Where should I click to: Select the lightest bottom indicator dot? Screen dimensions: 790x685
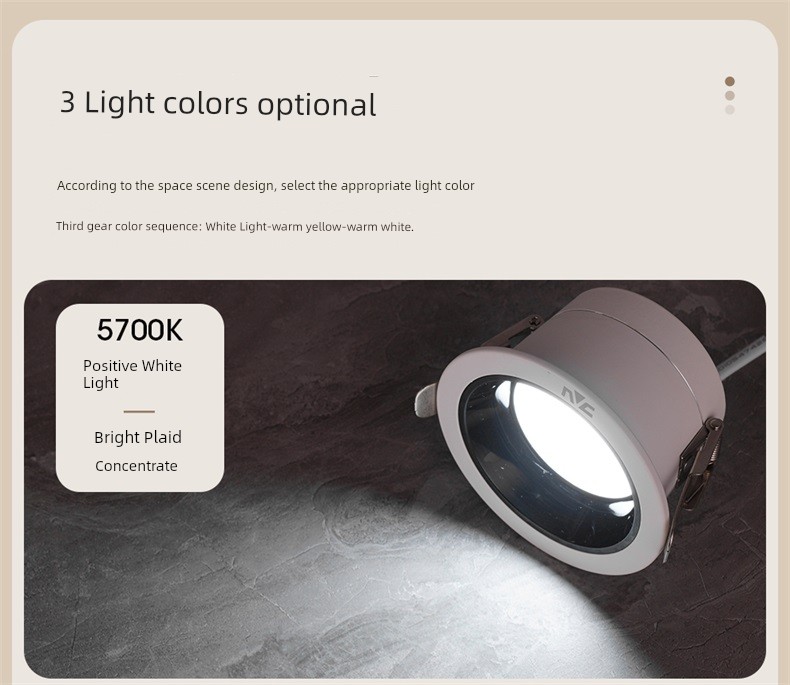click(730, 109)
